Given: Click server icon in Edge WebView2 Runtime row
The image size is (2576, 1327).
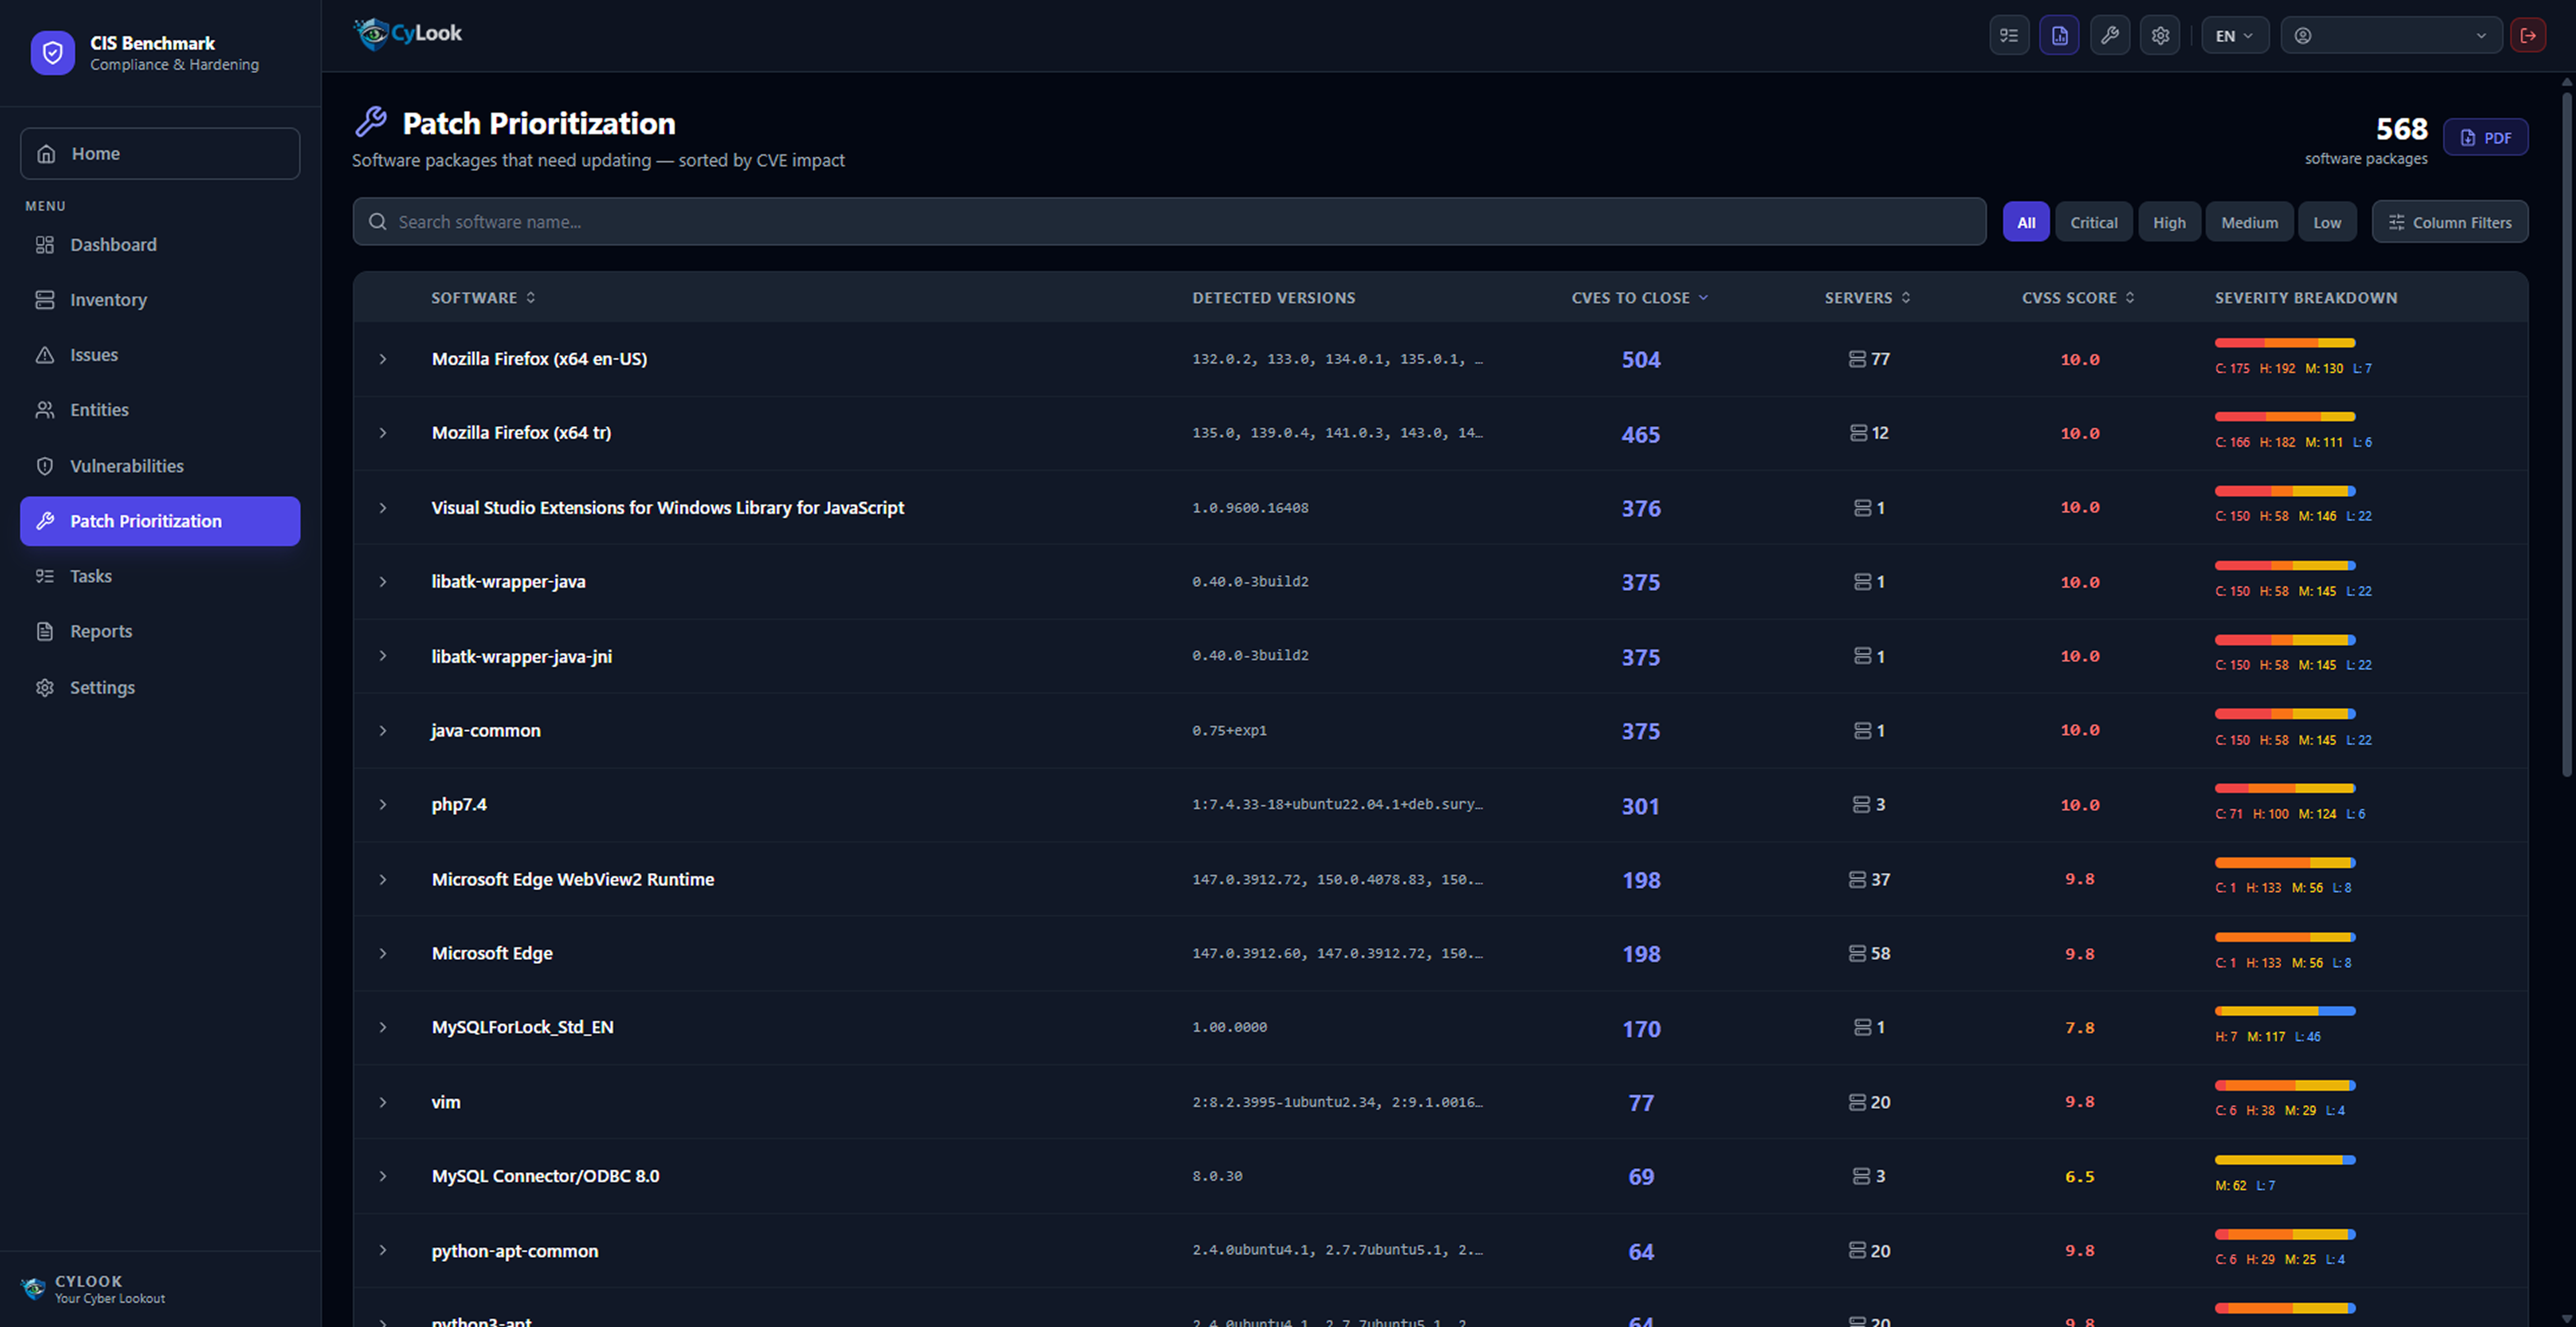Looking at the screenshot, I should [x=1857, y=880].
